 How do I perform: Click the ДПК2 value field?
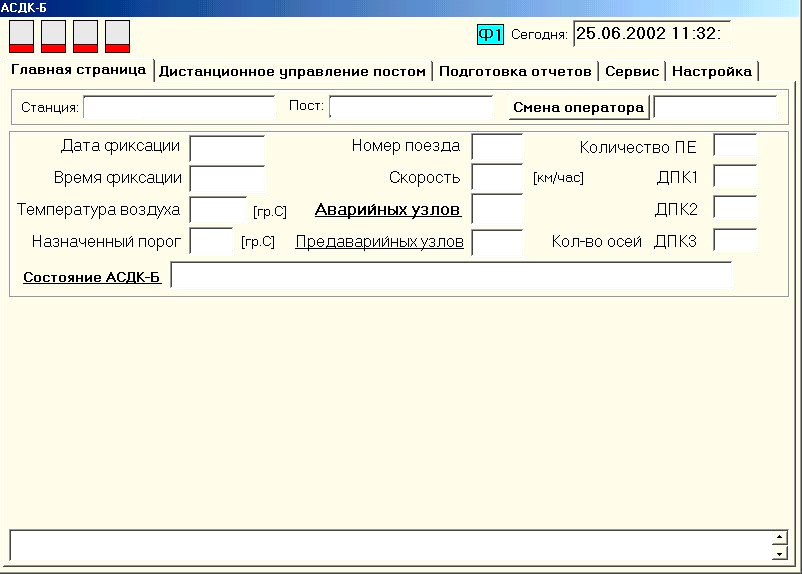pos(736,209)
